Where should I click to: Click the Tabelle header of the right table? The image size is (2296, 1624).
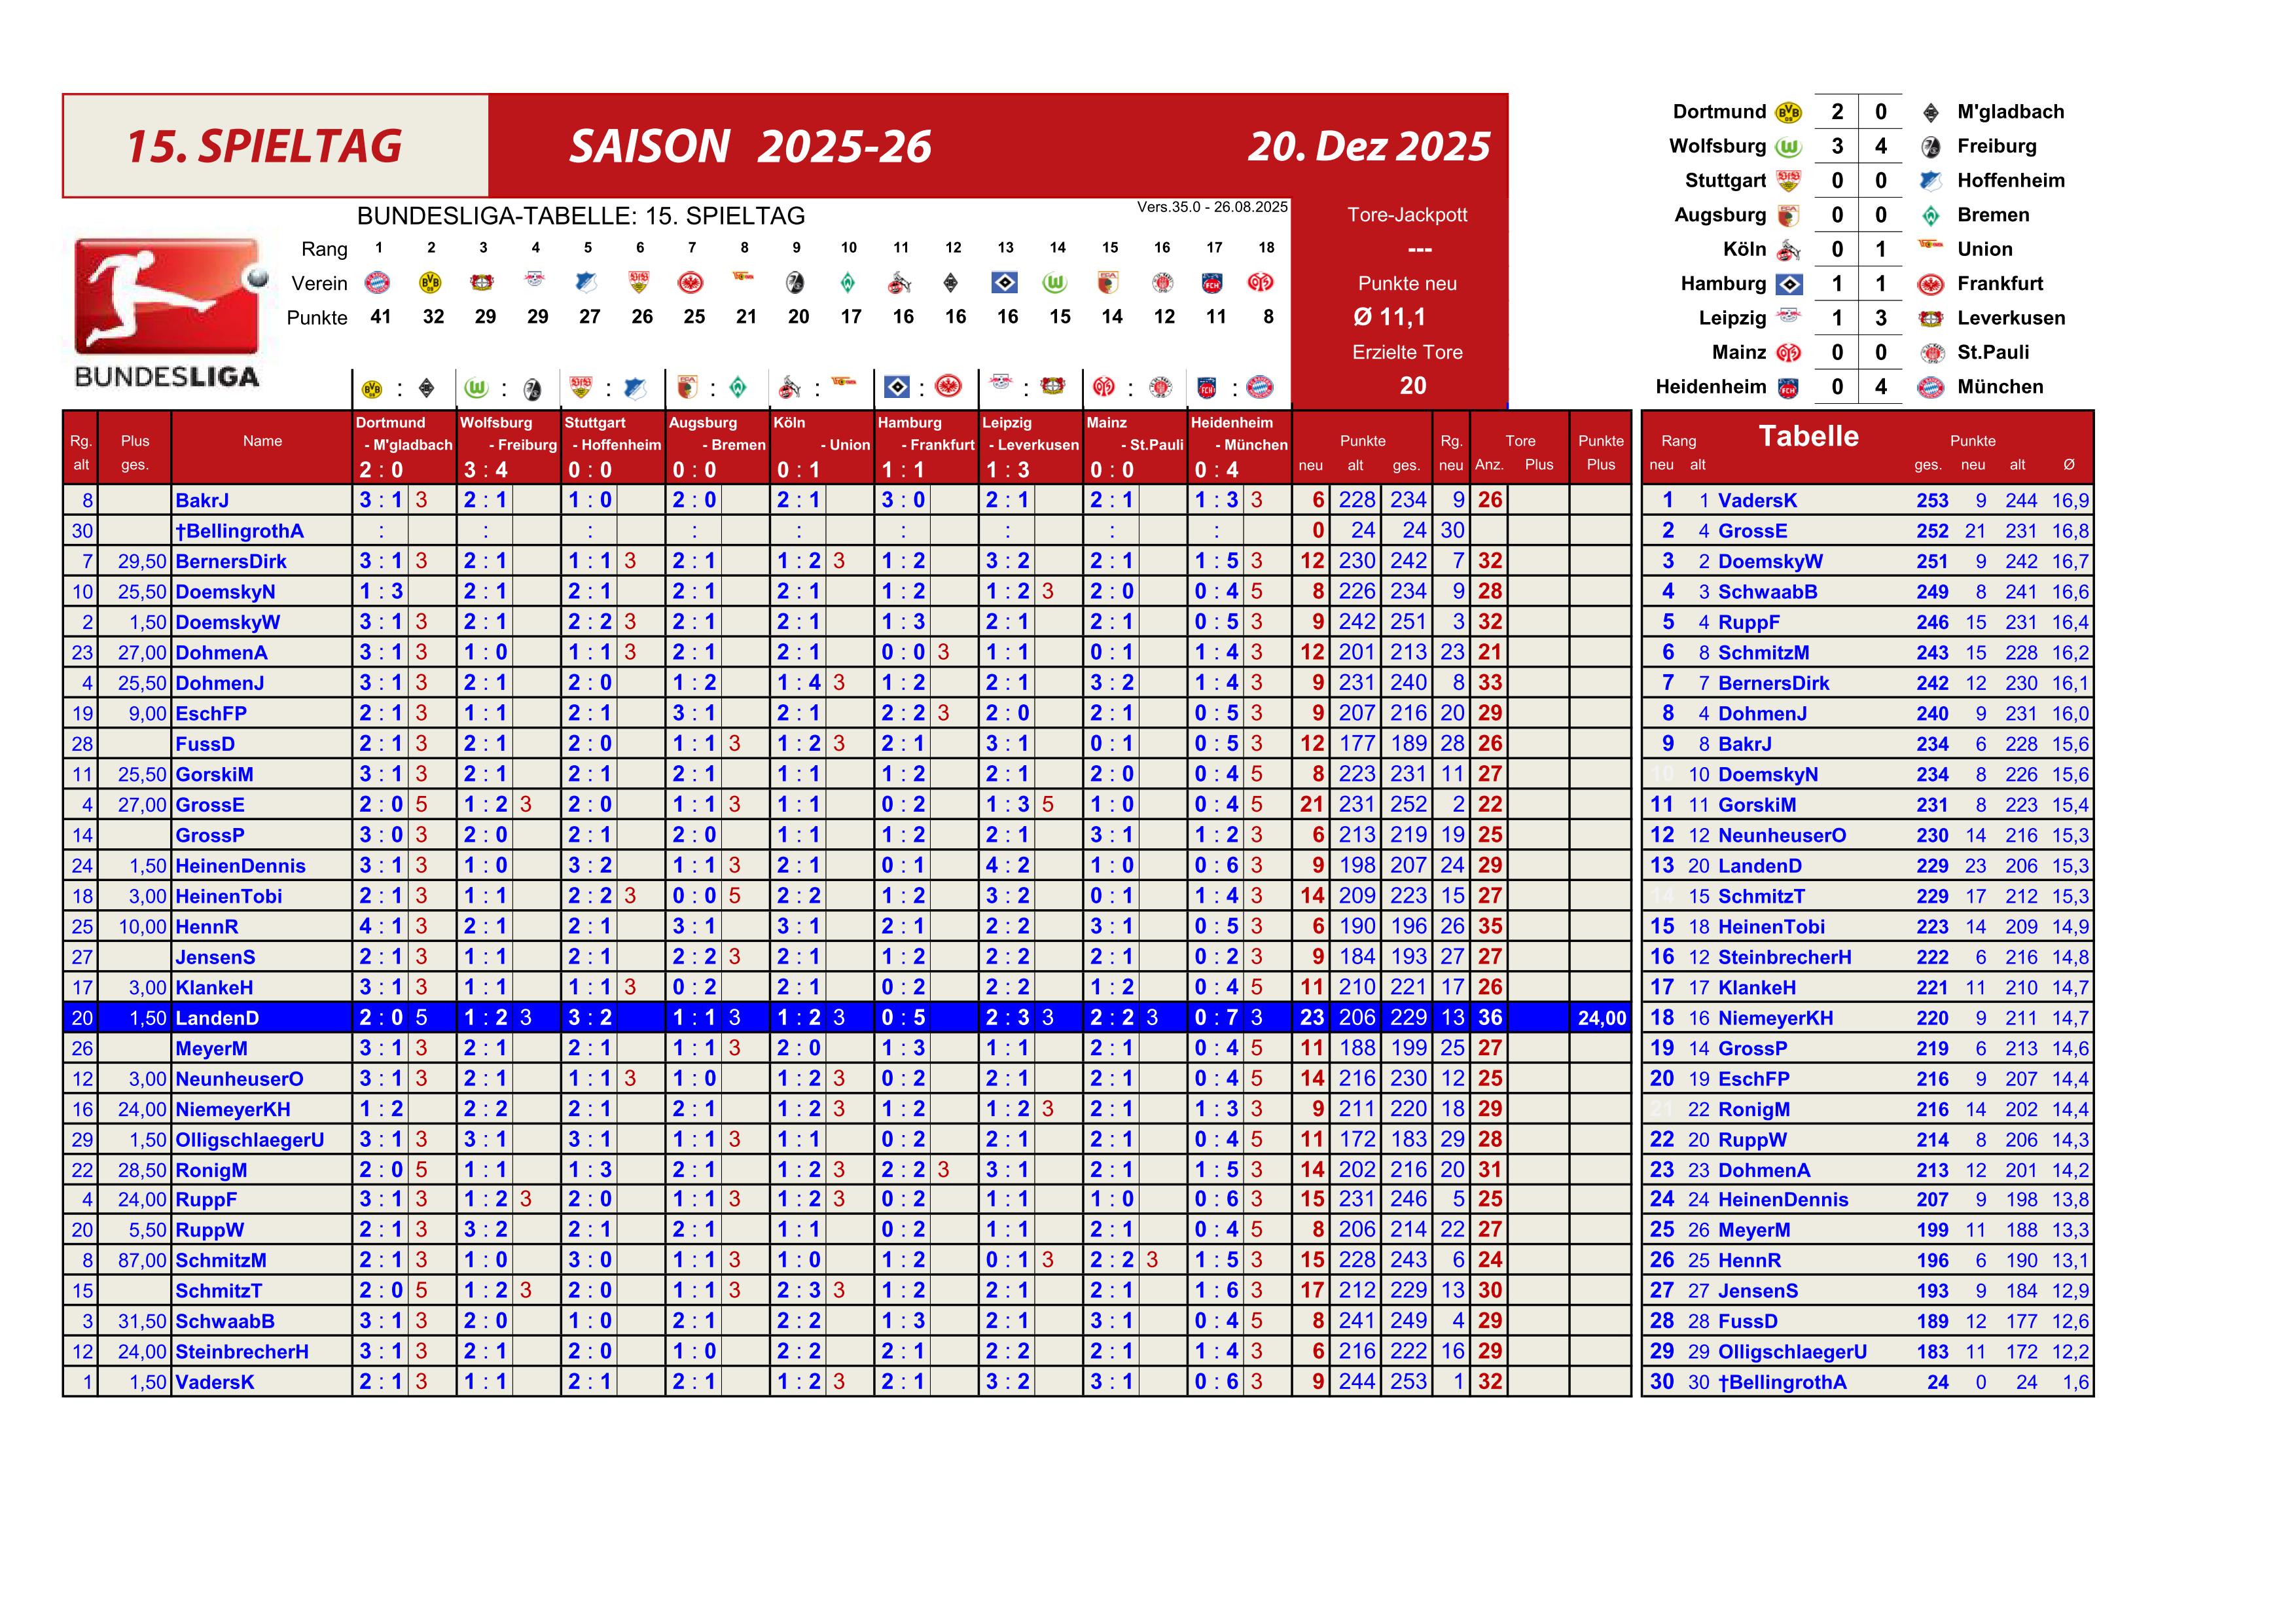[x=1808, y=436]
